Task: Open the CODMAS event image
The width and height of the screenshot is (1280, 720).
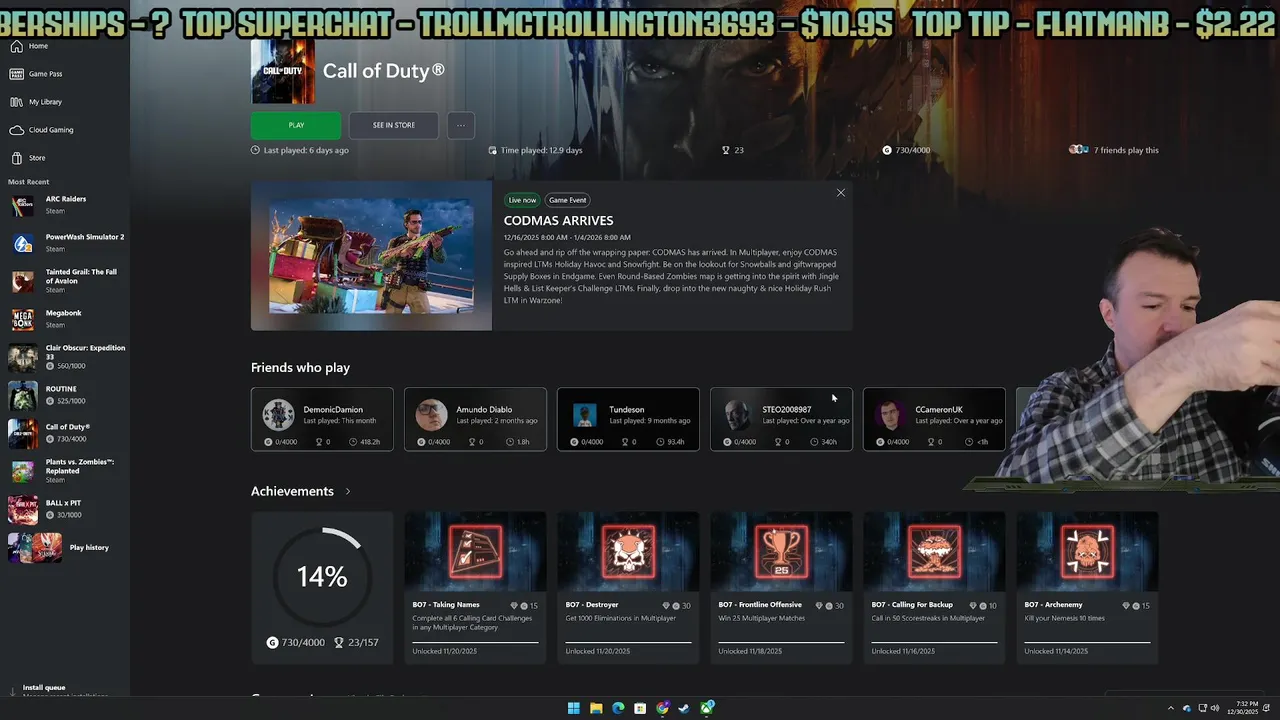Action: pos(371,256)
